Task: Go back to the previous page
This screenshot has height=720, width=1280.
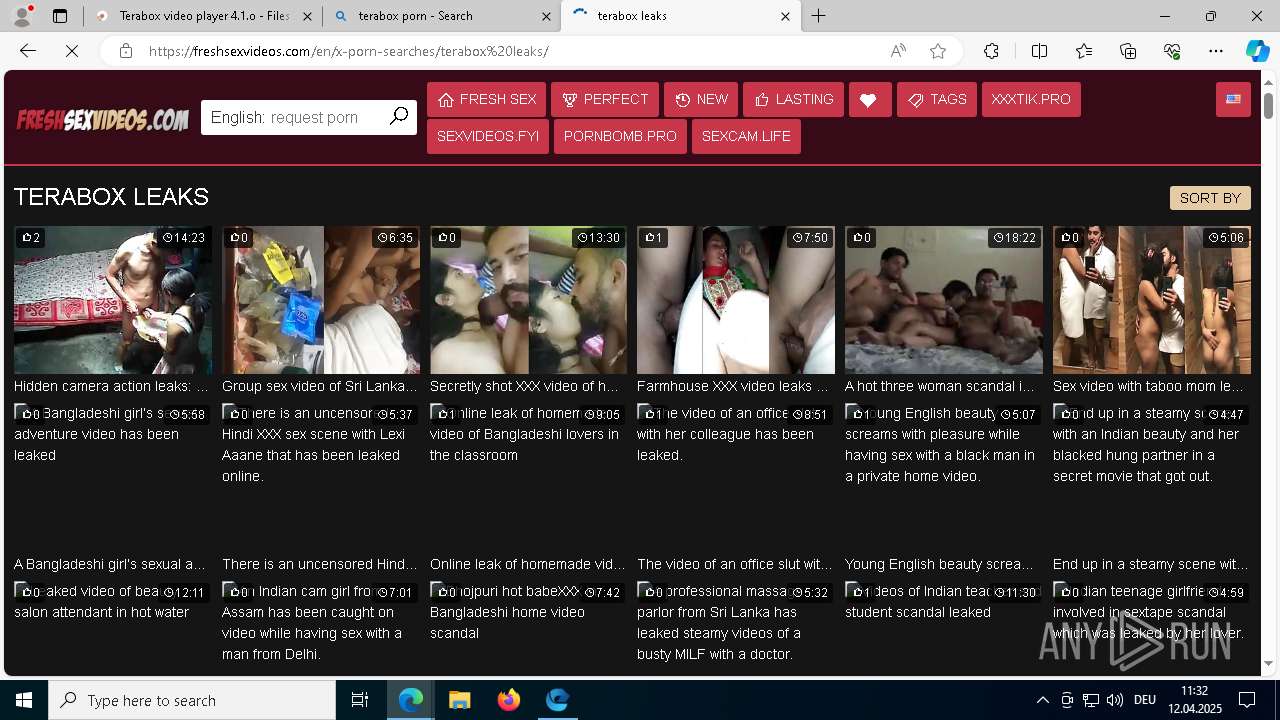Action: (x=28, y=51)
